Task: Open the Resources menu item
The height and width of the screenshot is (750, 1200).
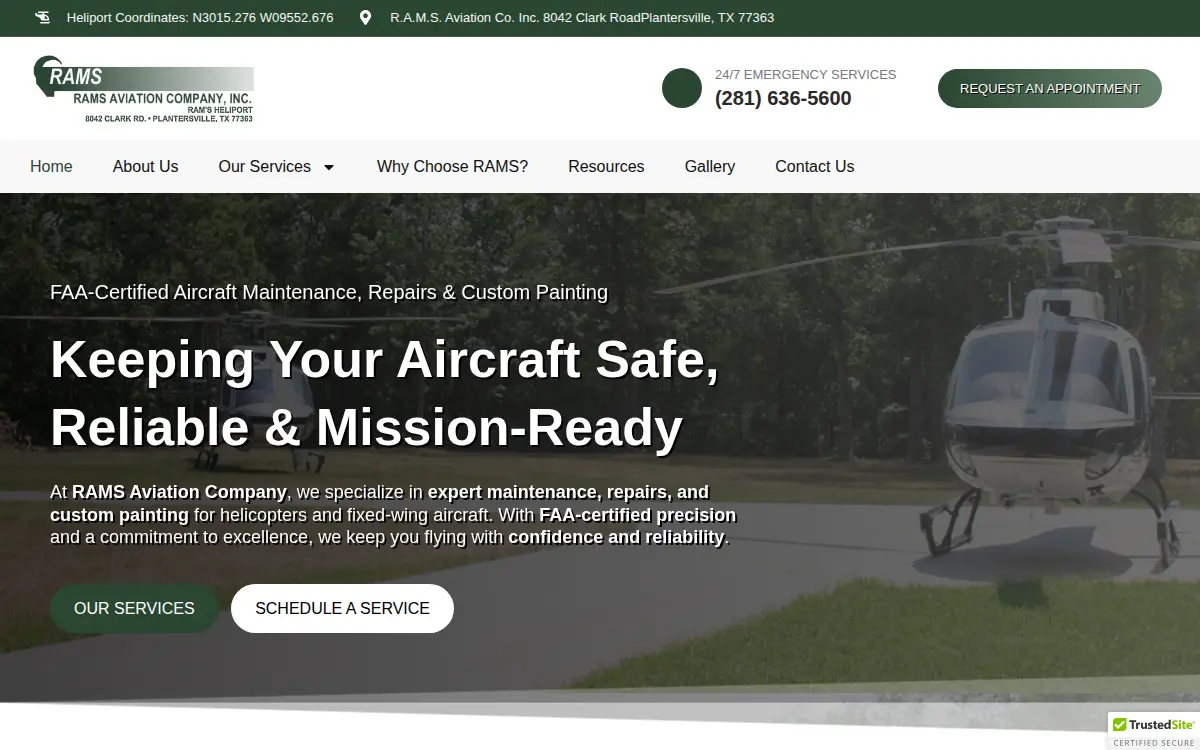Action: [x=606, y=167]
